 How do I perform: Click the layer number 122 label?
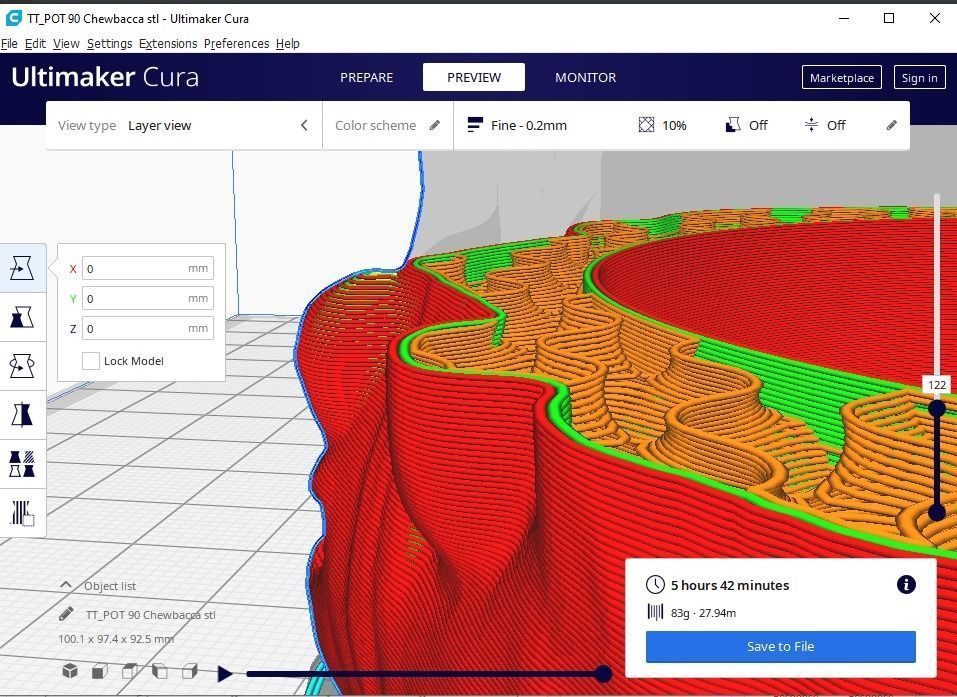937,385
